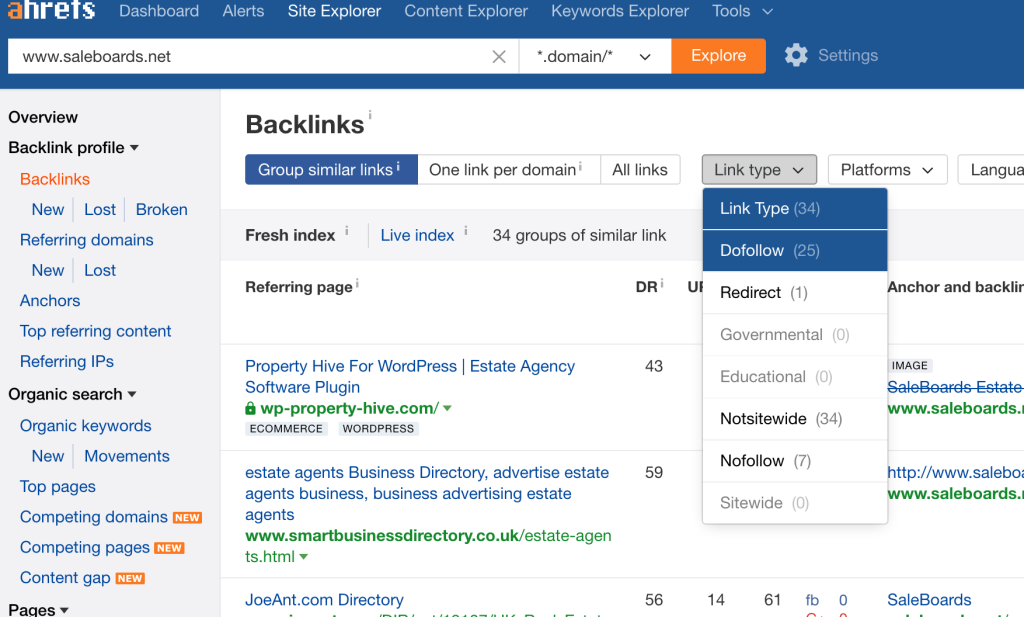Click the green padlock icon by wp-property-hive.com
This screenshot has width=1024, height=617.
tap(250, 409)
